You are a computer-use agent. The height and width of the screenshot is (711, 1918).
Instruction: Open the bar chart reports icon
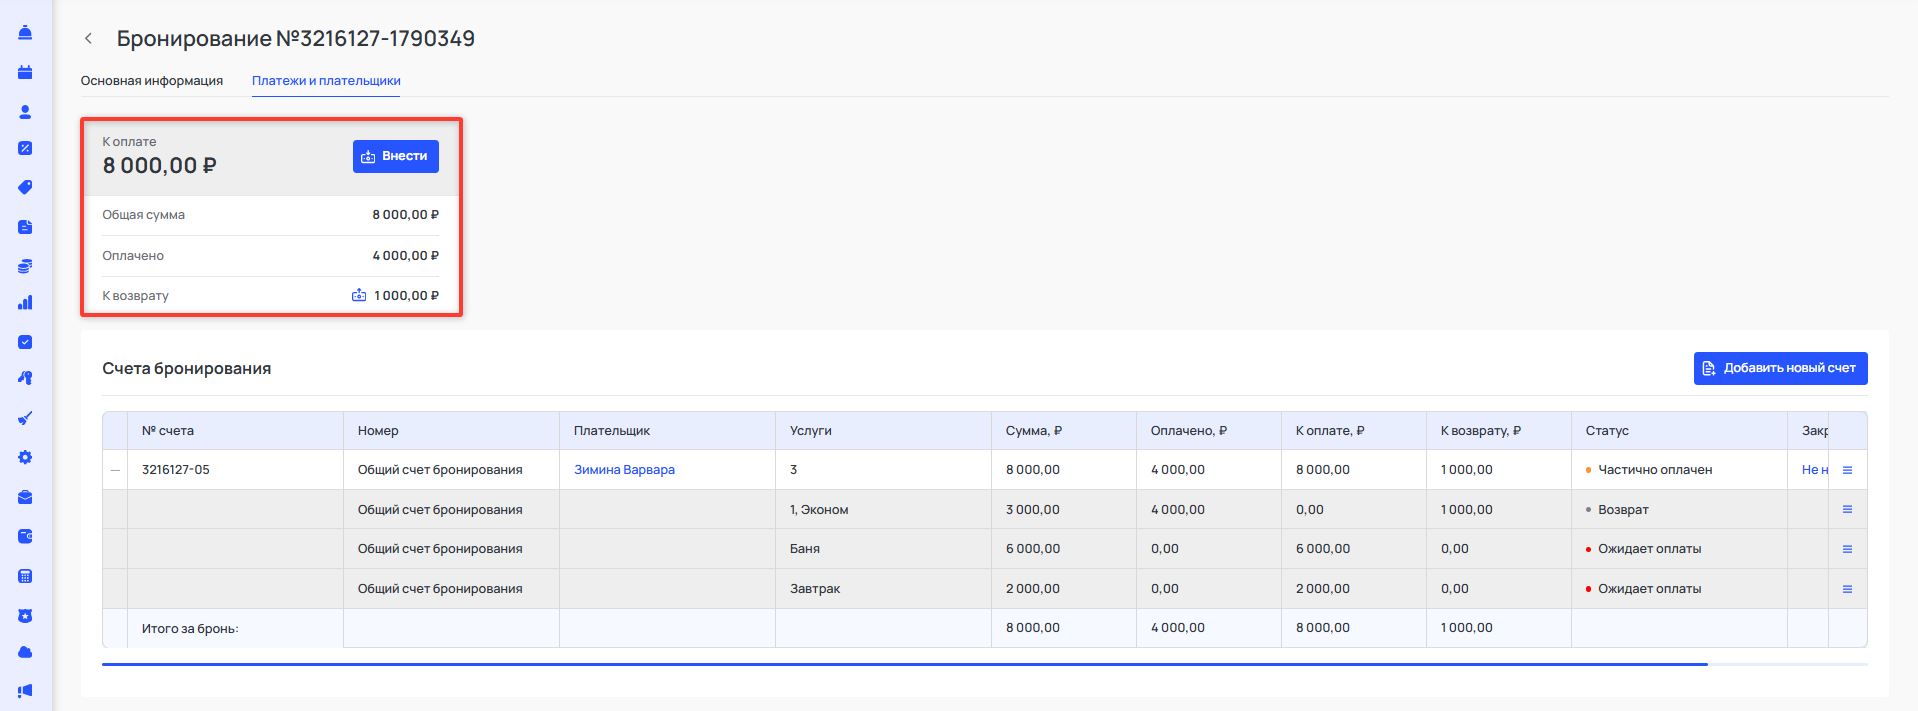coord(25,302)
